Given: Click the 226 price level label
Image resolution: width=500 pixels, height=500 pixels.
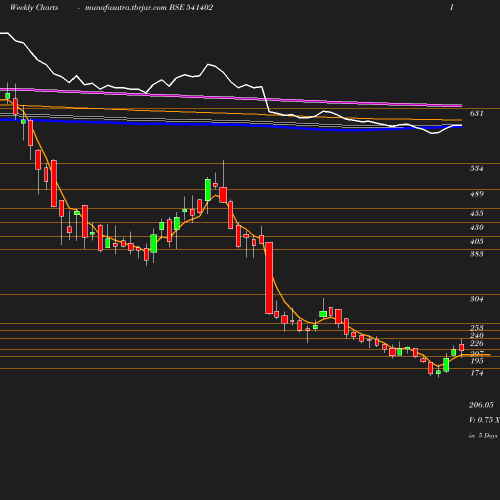Looking at the screenshot, I should coord(477,343).
